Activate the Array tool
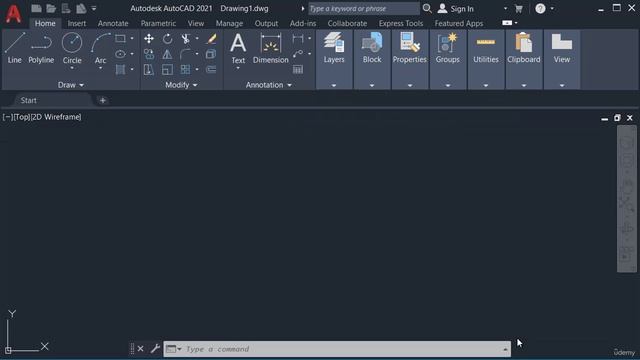The image size is (640, 360). point(186,69)
